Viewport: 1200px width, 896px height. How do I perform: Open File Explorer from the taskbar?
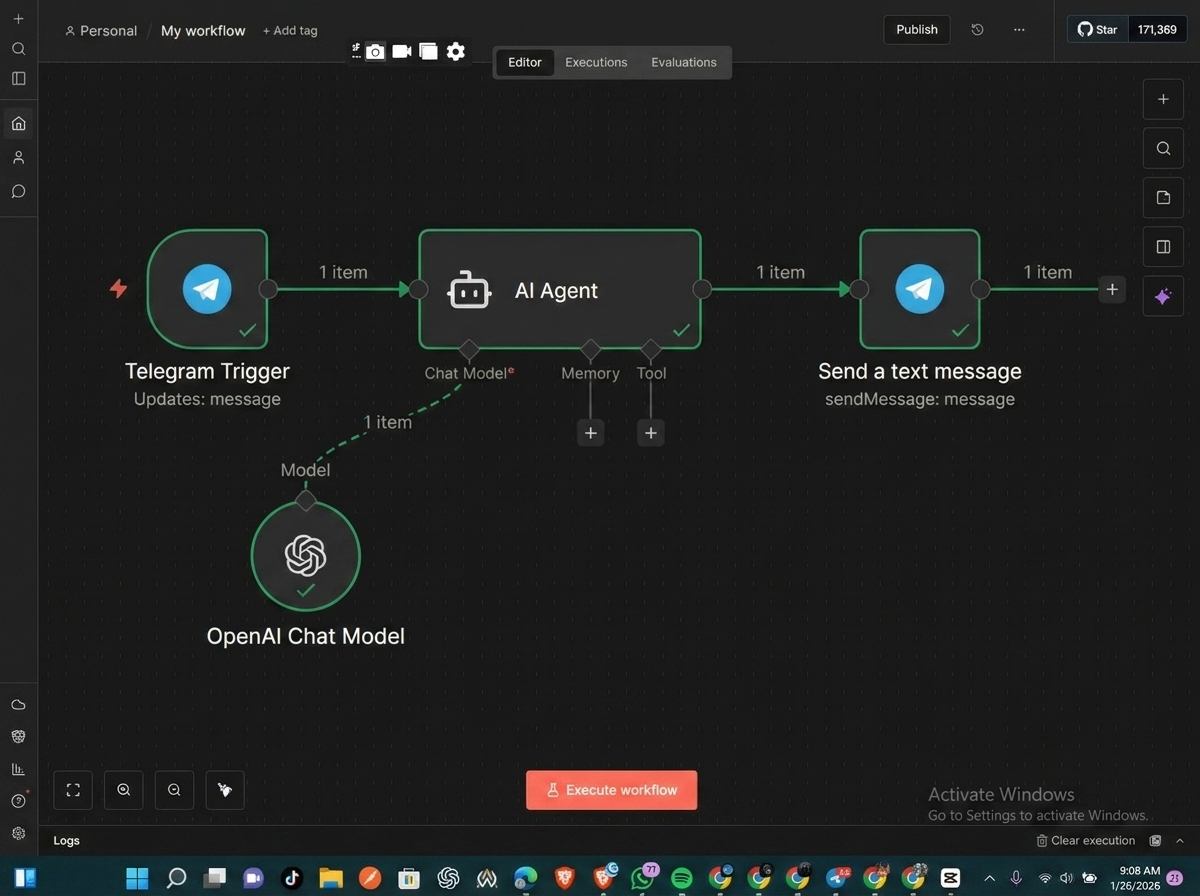331,878
